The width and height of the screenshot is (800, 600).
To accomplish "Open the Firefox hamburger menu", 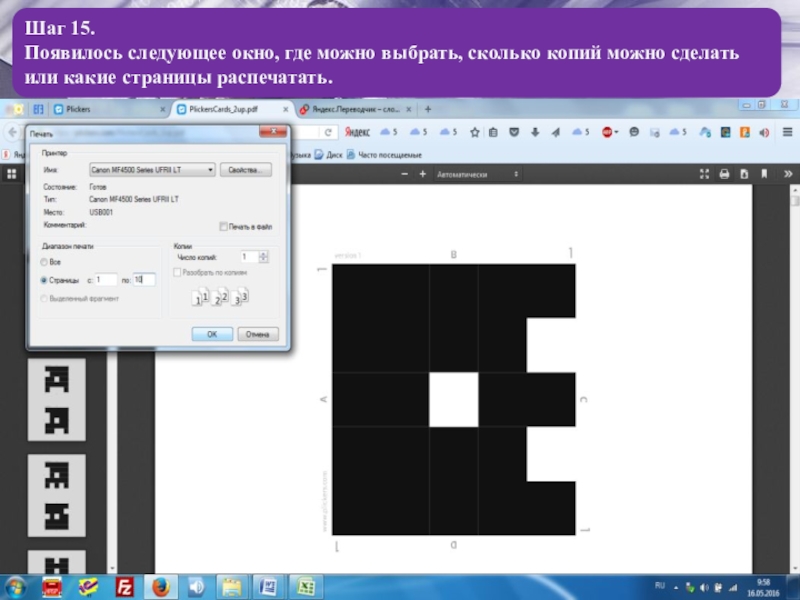I will tap(787, 133).
